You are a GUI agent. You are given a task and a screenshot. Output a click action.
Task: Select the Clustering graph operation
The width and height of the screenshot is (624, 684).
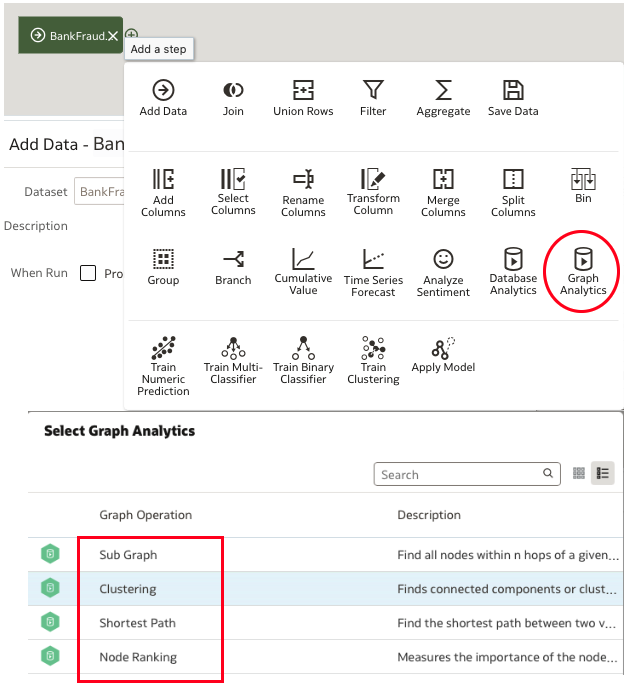pos(128,589)
